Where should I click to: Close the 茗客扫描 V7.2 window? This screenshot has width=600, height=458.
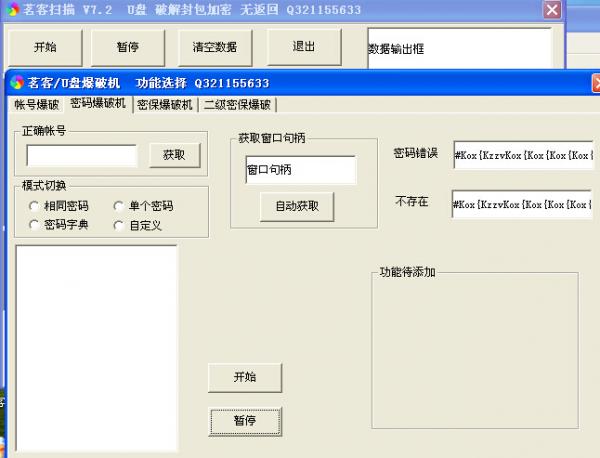(x=552, y=10)
